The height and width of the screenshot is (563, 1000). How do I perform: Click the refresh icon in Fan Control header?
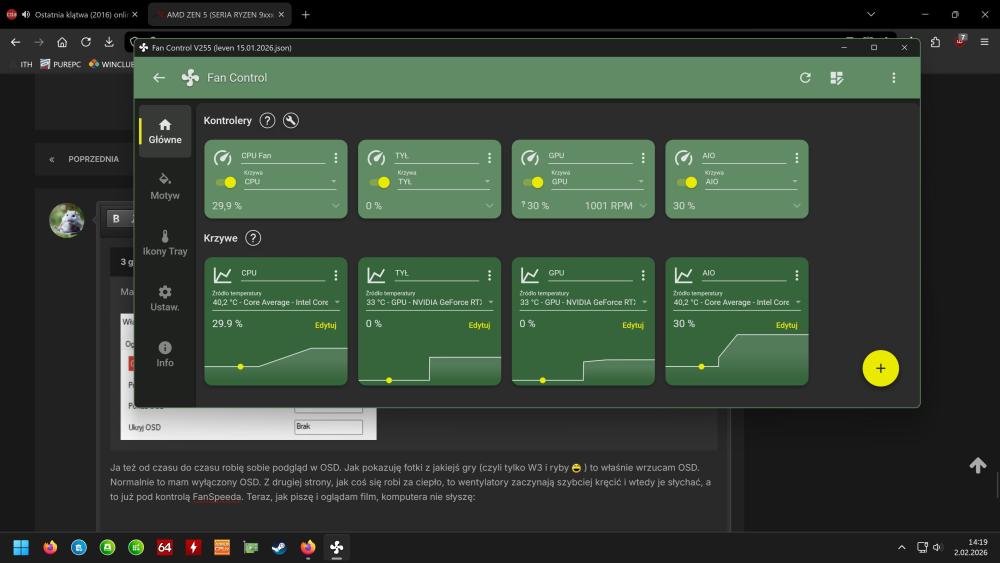pos(805,78)
